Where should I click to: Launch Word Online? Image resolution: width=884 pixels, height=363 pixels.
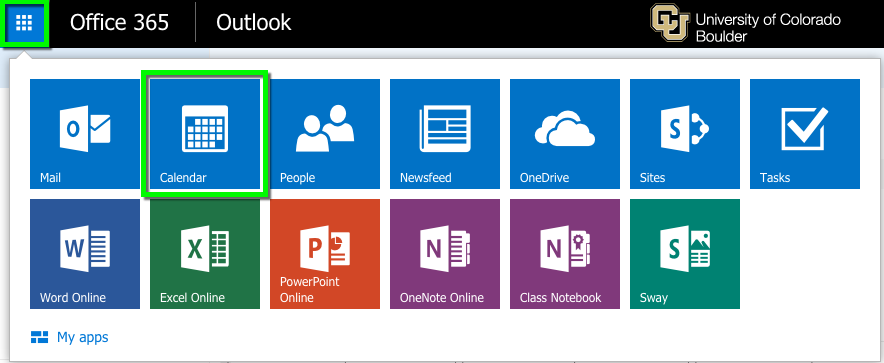(x=85, y=254)
